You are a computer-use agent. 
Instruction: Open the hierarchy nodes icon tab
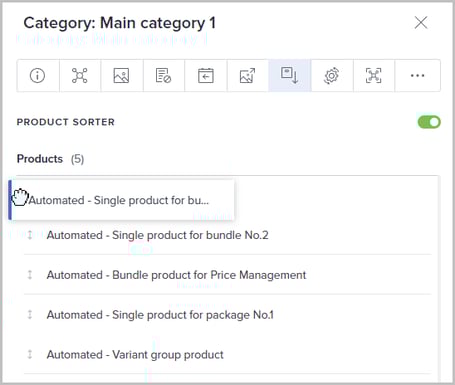tap(80, 76)
